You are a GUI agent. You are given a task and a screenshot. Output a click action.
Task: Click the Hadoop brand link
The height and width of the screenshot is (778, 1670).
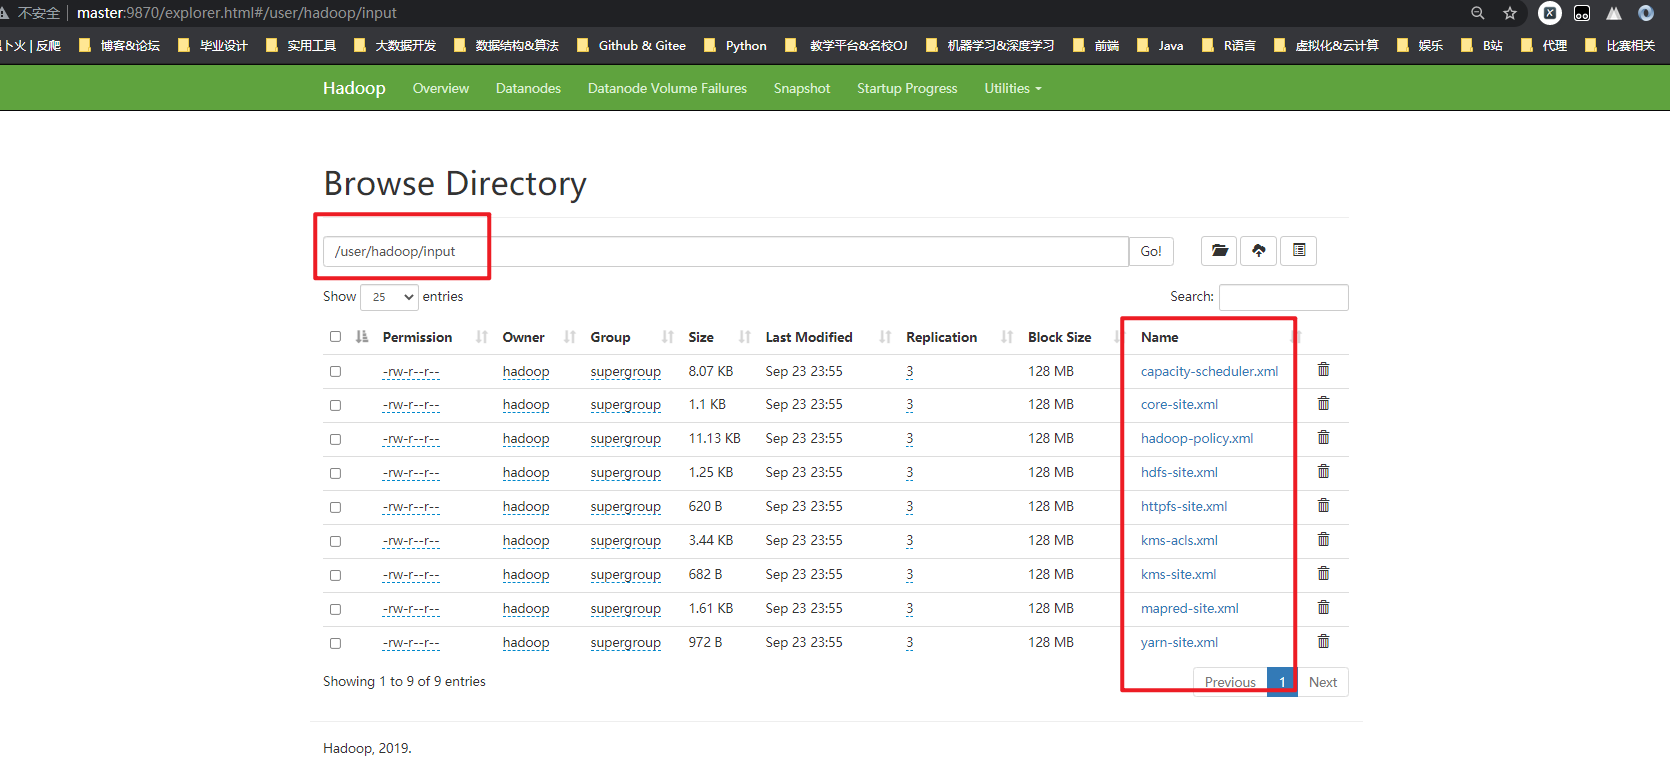[354, 88]
